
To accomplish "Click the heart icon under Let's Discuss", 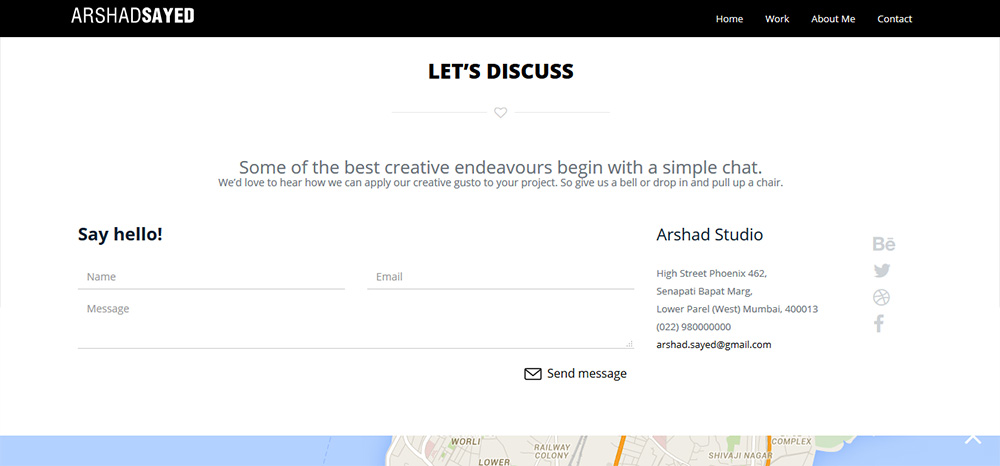I will coord(501,112).
